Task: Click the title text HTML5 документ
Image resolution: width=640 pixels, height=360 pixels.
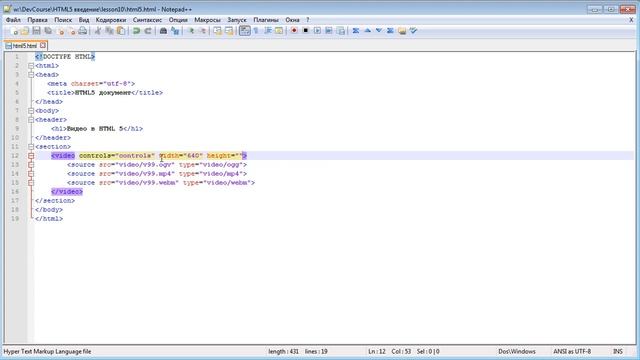Action: click(x=103, y=93)
